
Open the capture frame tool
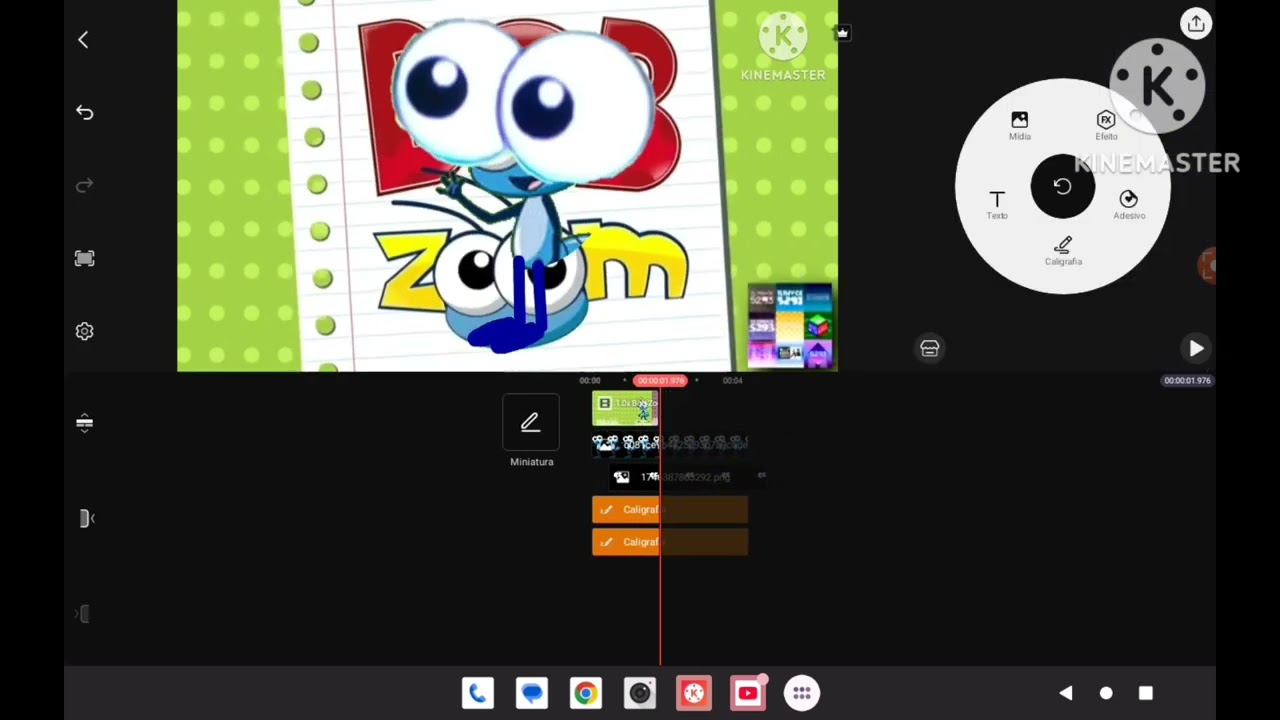pyautogui.click(x=84, y=259)
